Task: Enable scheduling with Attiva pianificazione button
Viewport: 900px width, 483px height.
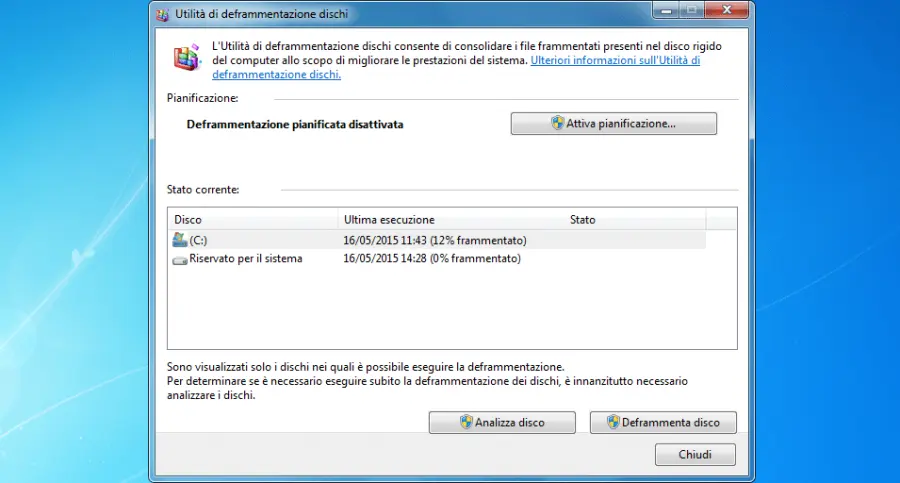Action: [x=614, y=123]
